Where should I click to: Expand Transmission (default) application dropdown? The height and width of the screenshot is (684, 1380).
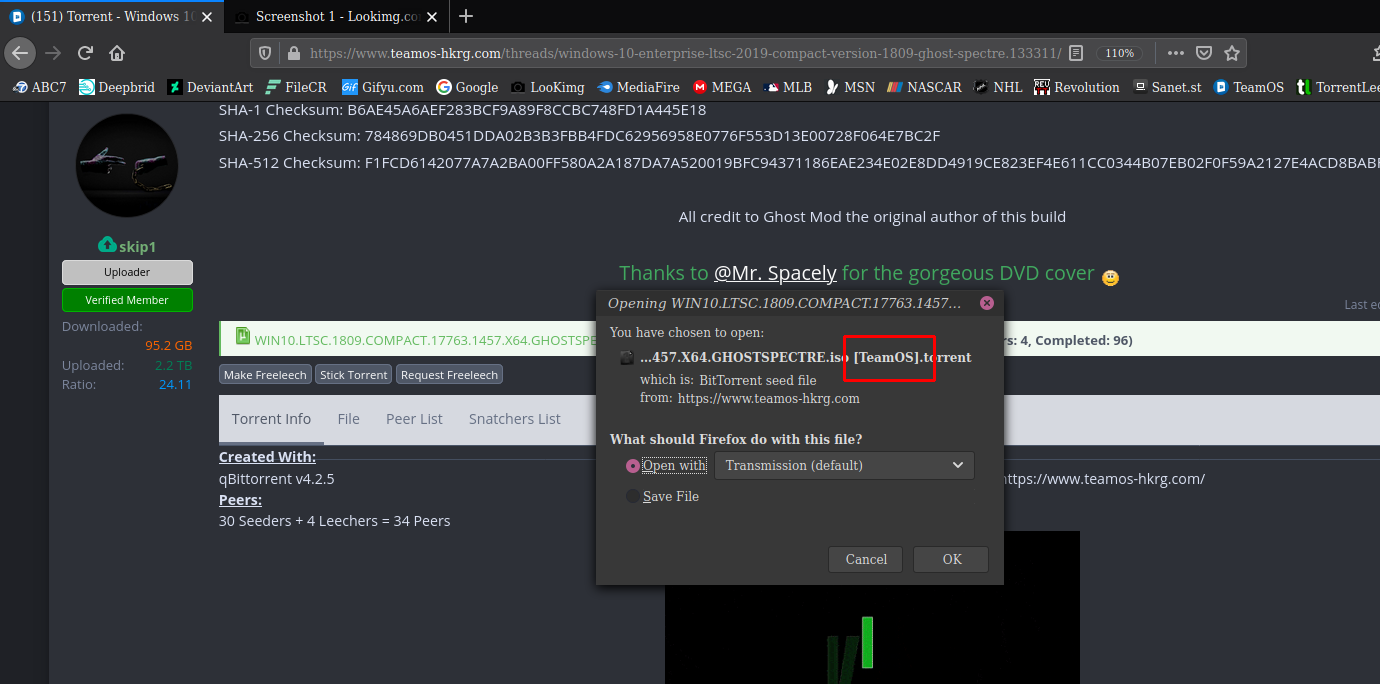click(844, 465)
